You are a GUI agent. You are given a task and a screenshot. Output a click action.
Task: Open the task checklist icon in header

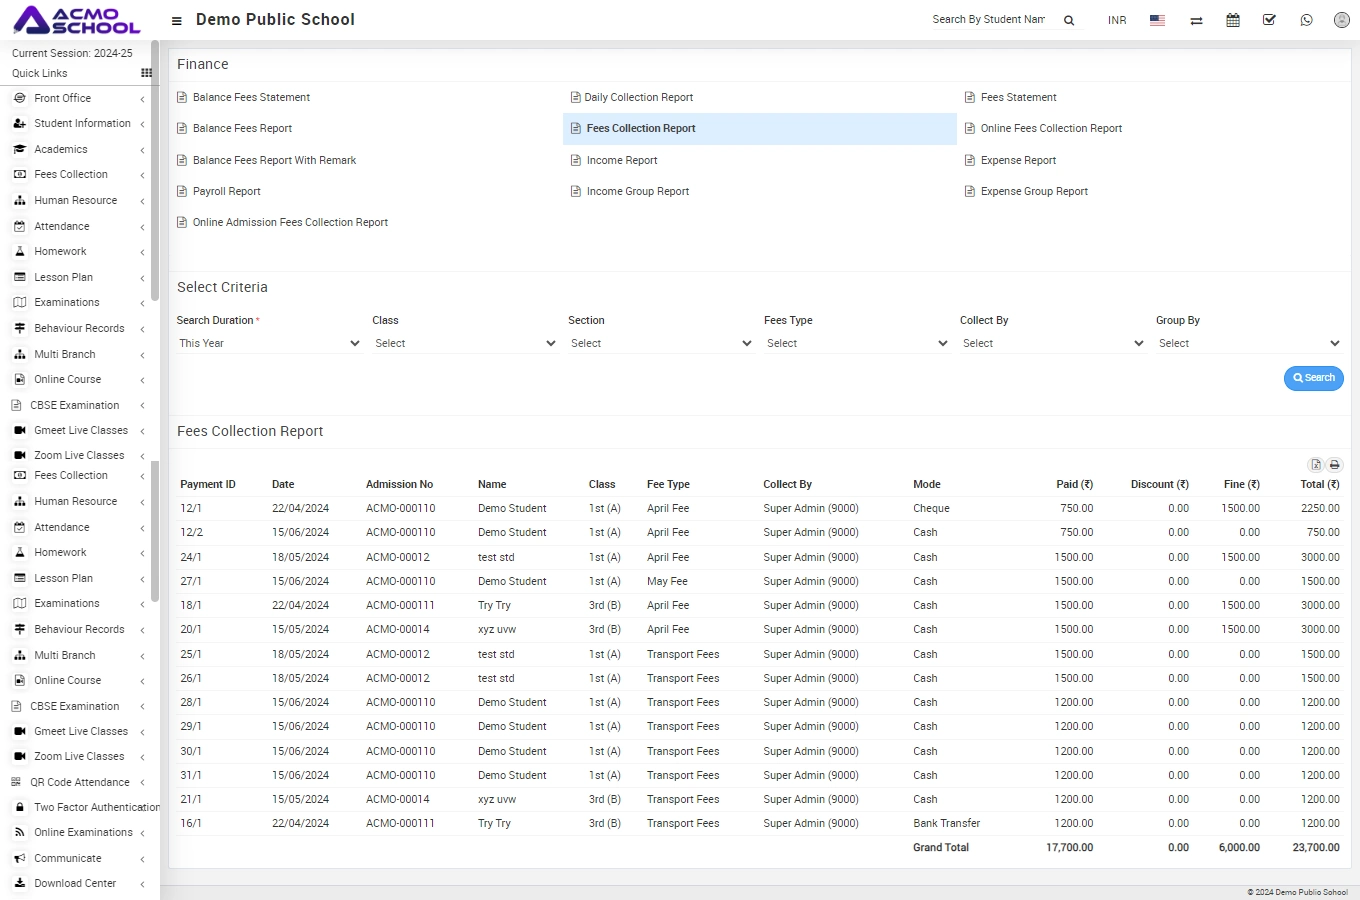click(x=1269, y=20)
